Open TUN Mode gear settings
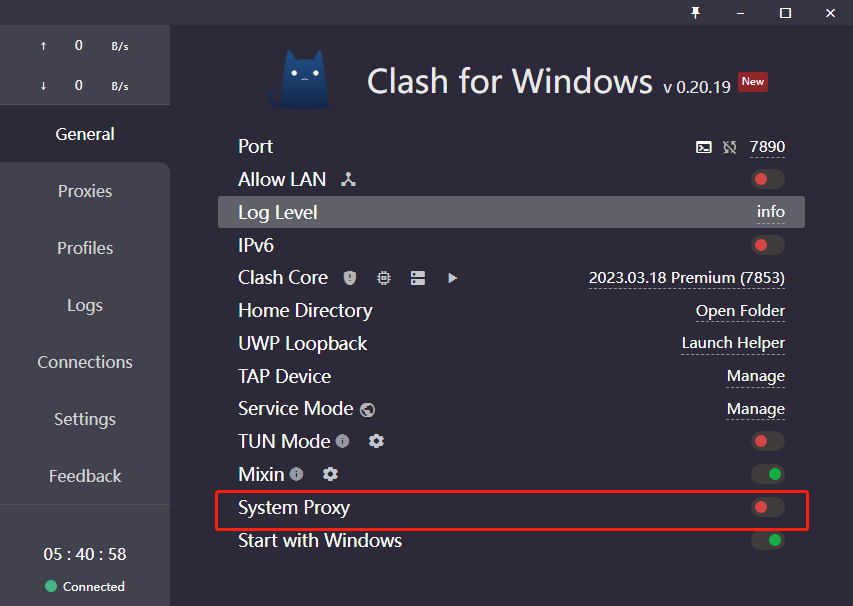Viewport: 853px width, 606px height. 376,441
